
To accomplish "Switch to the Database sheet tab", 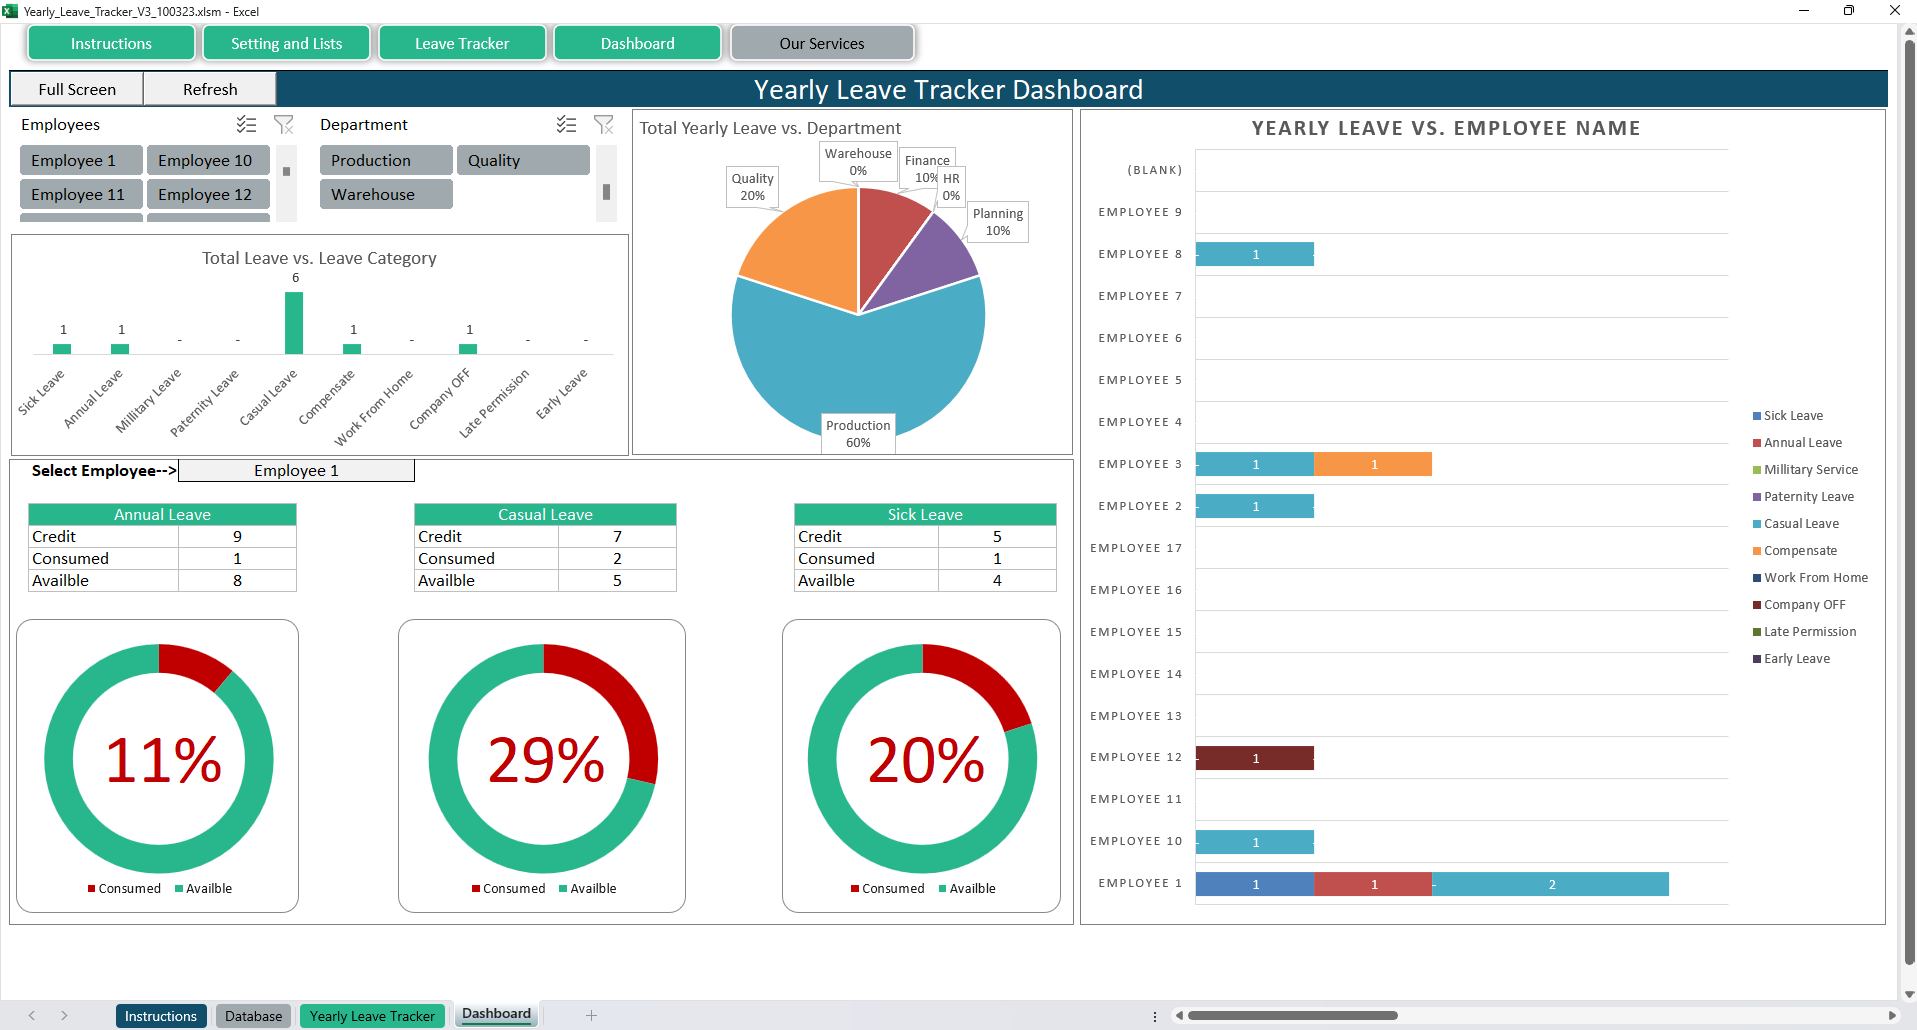I will tap(253, 1016).
